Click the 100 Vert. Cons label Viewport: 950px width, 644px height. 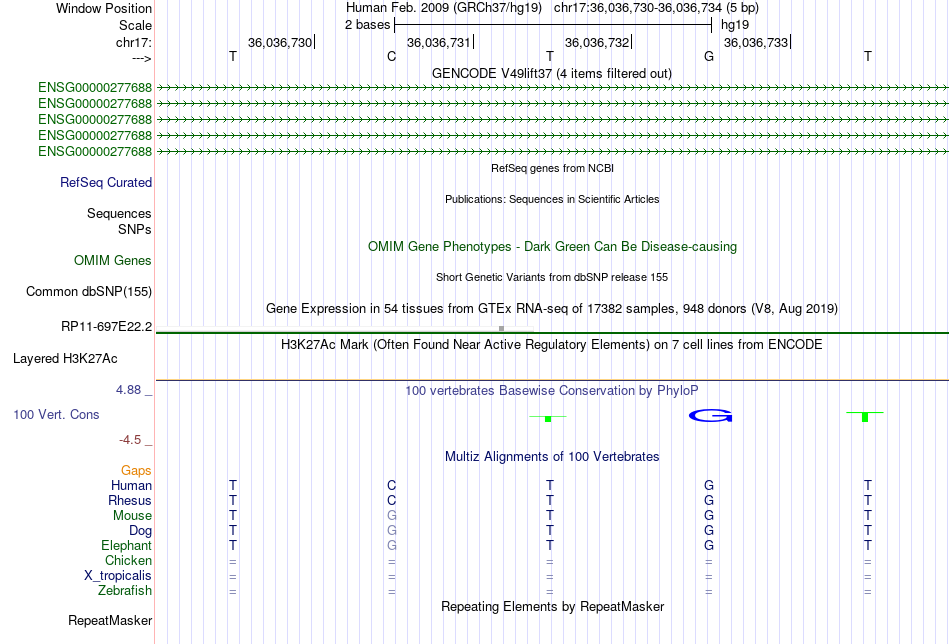[56, 414]
